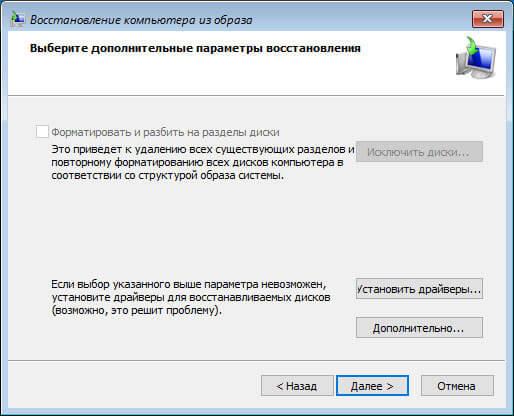The image size is (514, 416).
Task: Open the Дополнительно... options
Action: tap(419, 328)
